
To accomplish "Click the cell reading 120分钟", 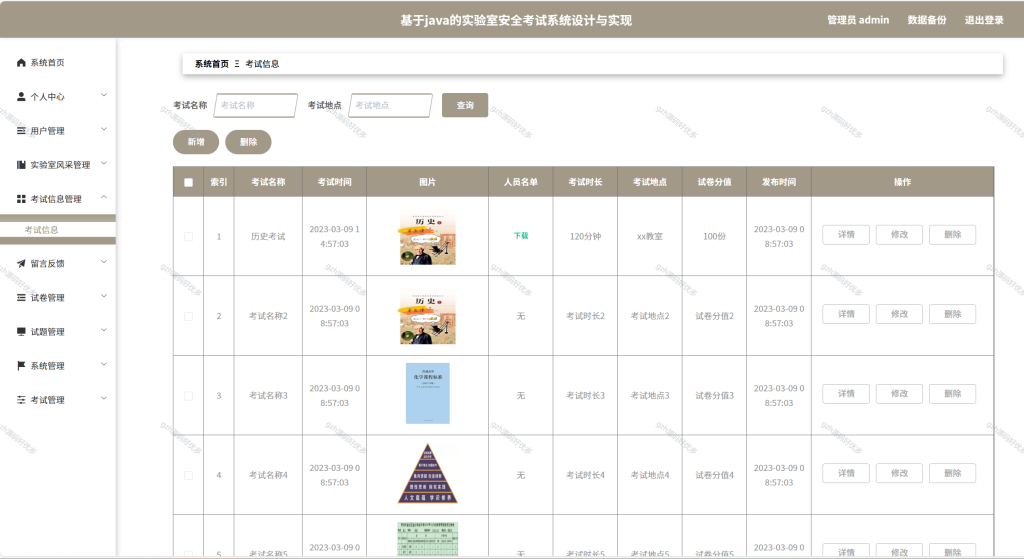I will 585,236.
